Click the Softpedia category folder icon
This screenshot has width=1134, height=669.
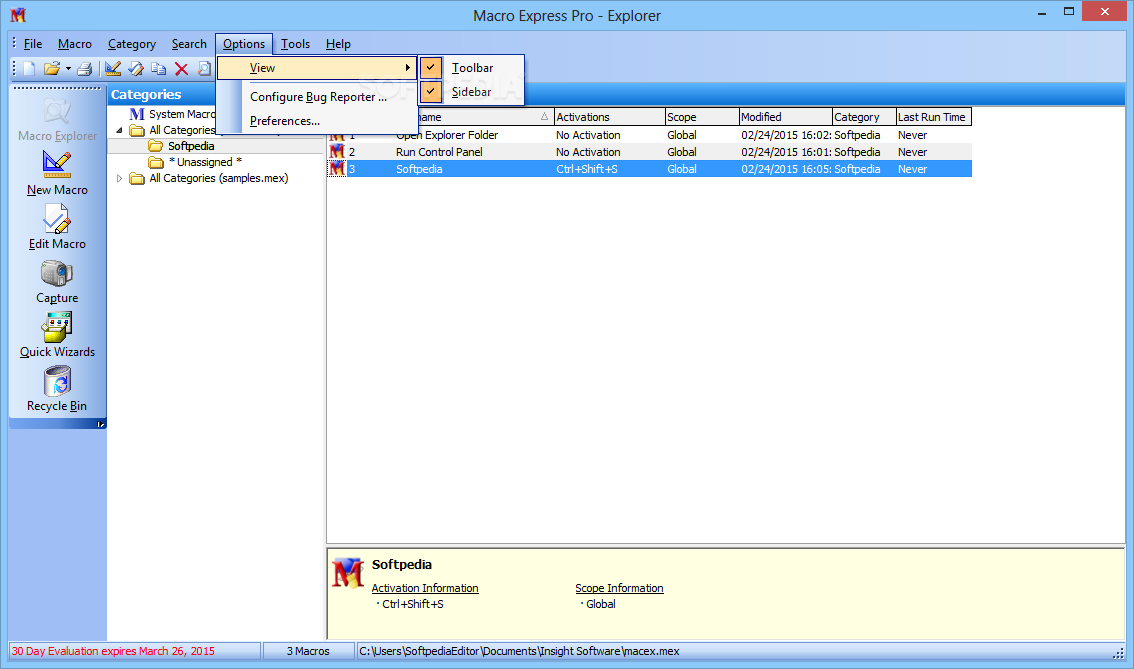(x=155, y=146)
